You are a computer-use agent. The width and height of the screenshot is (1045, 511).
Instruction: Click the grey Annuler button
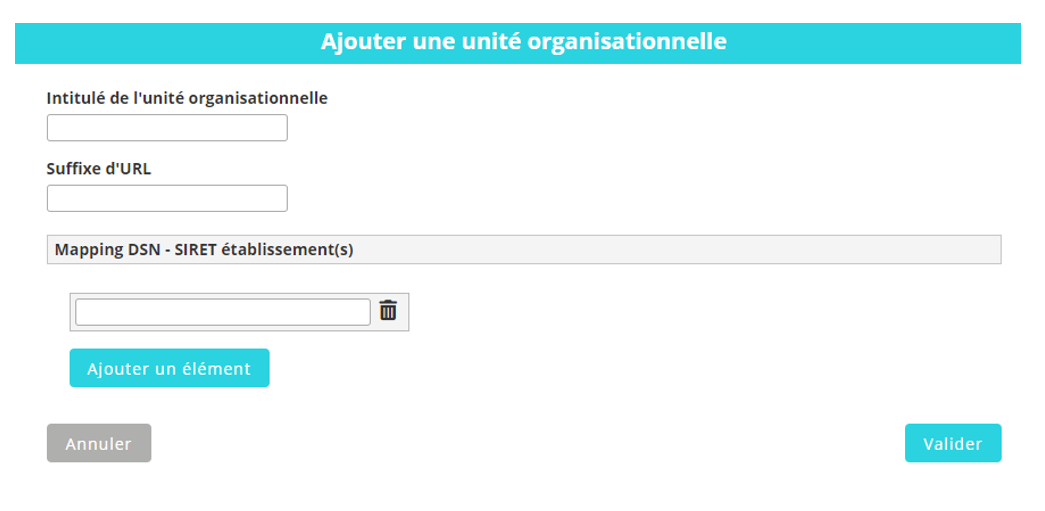click(99, 443)
